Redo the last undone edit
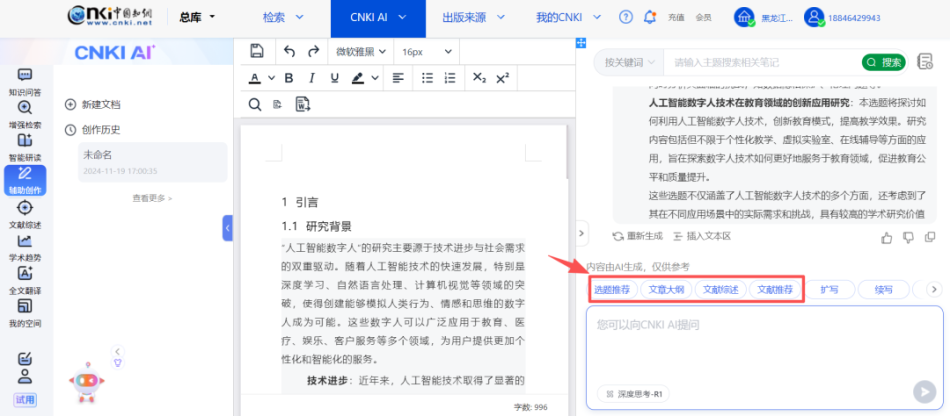This screenshot has height=416, width=950. pyautogui.click(x=313, y=51)
